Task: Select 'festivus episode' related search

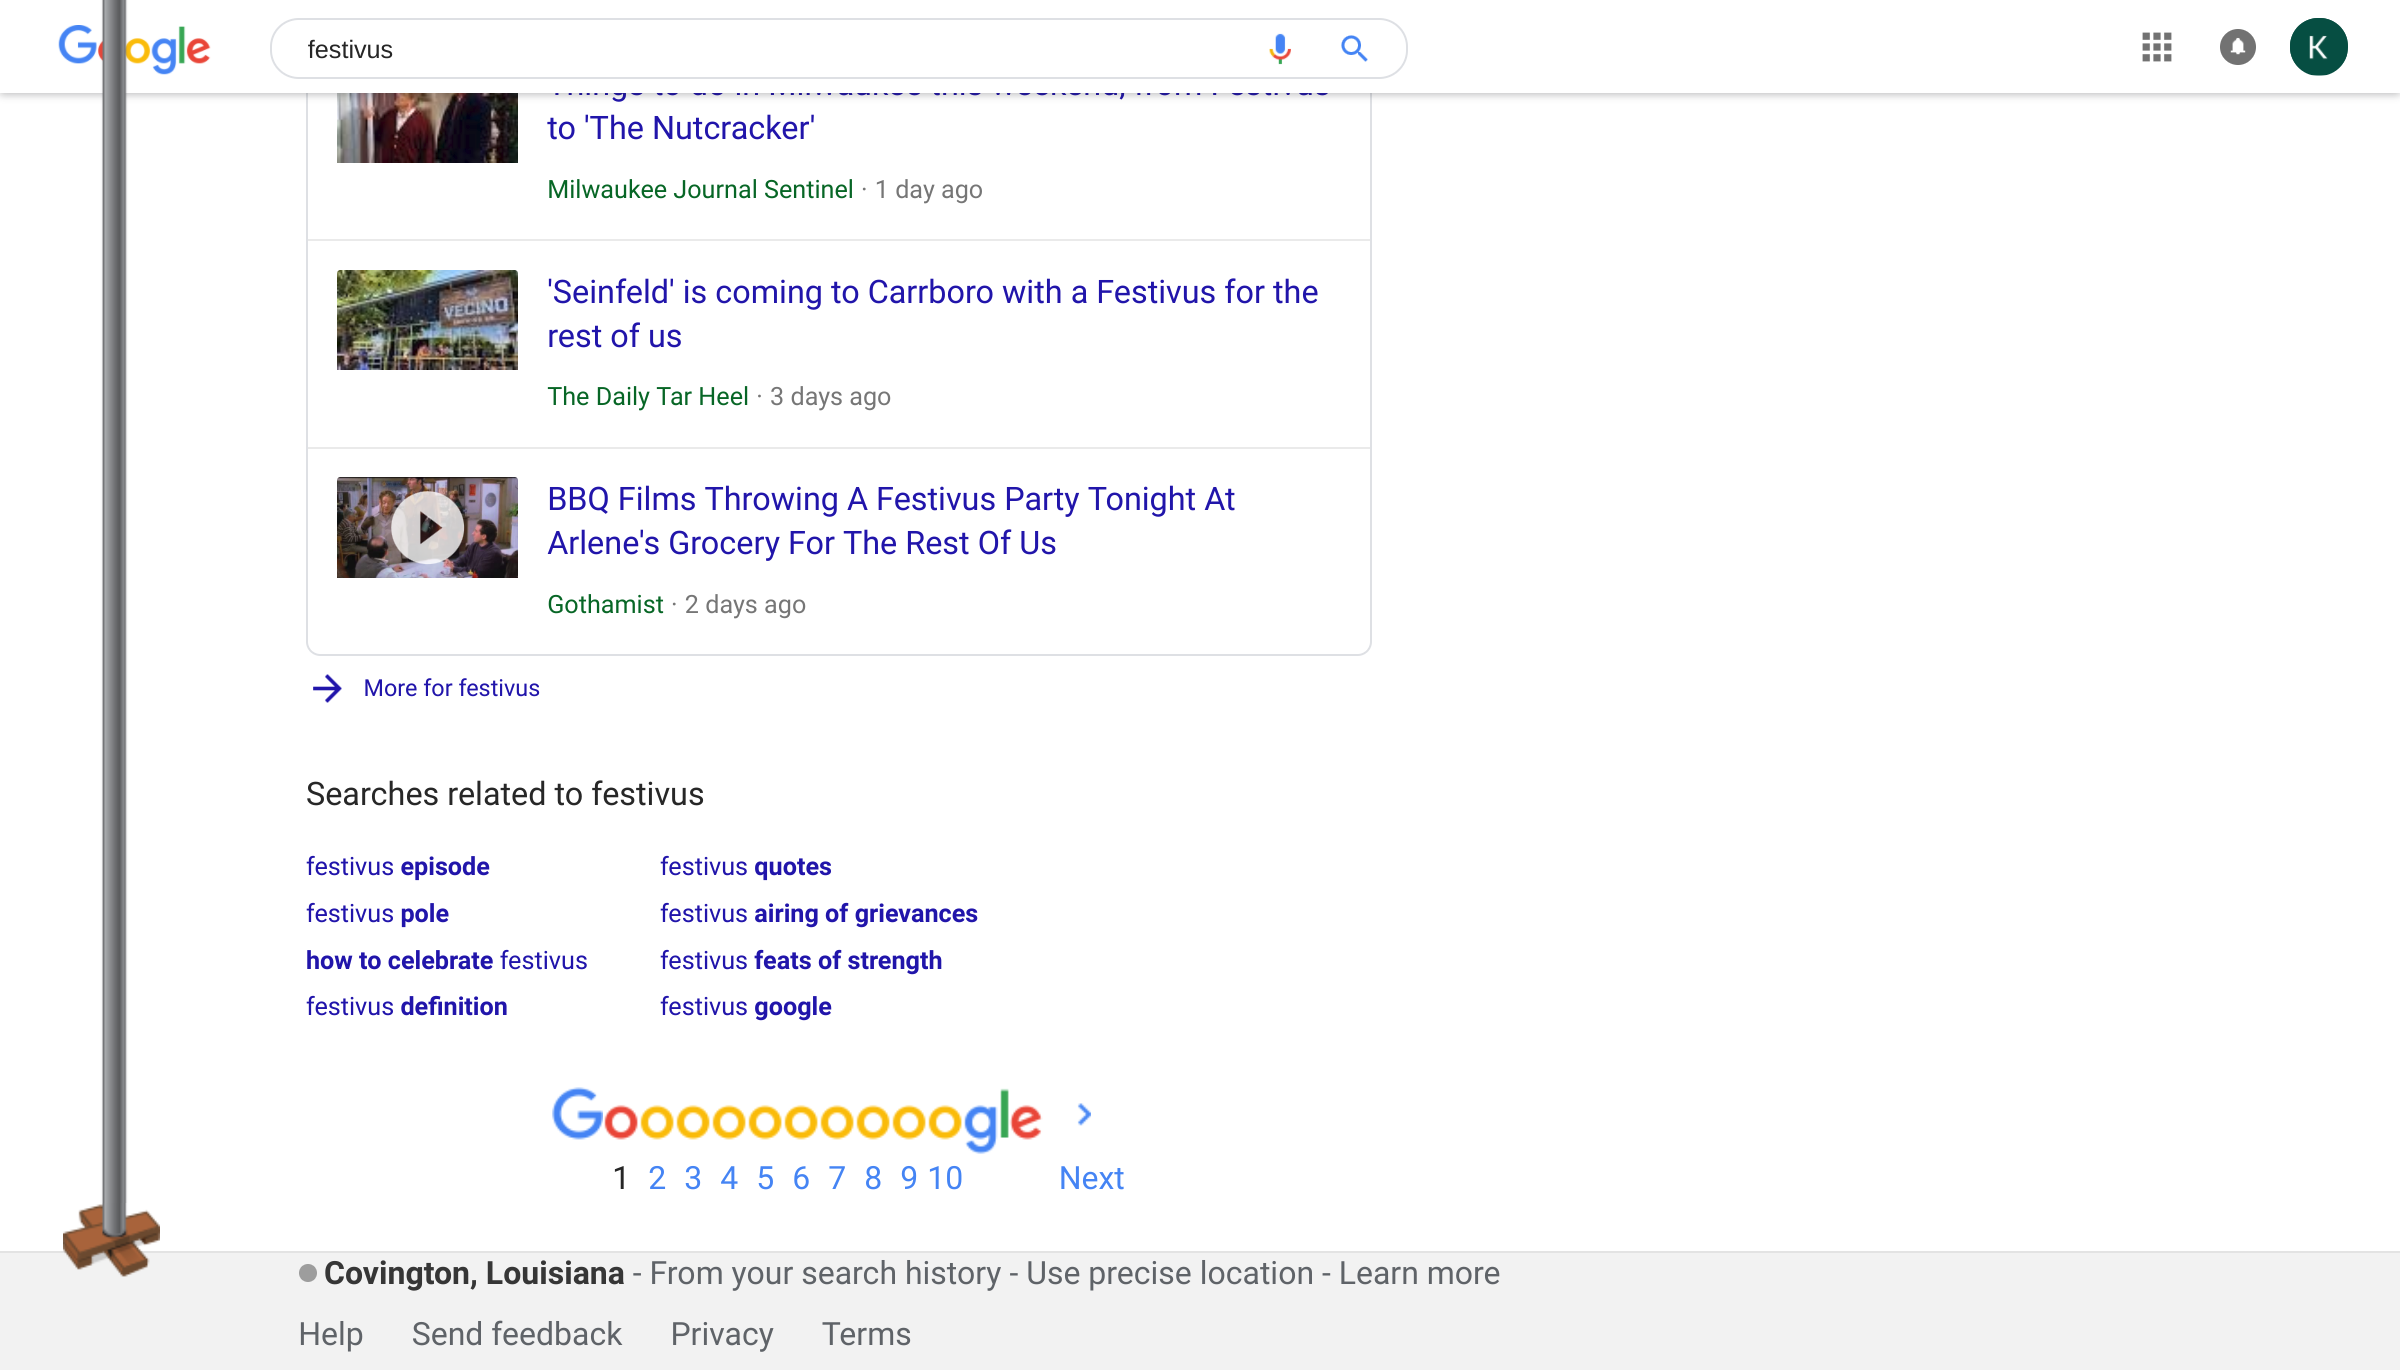Action: click(397, 866)
